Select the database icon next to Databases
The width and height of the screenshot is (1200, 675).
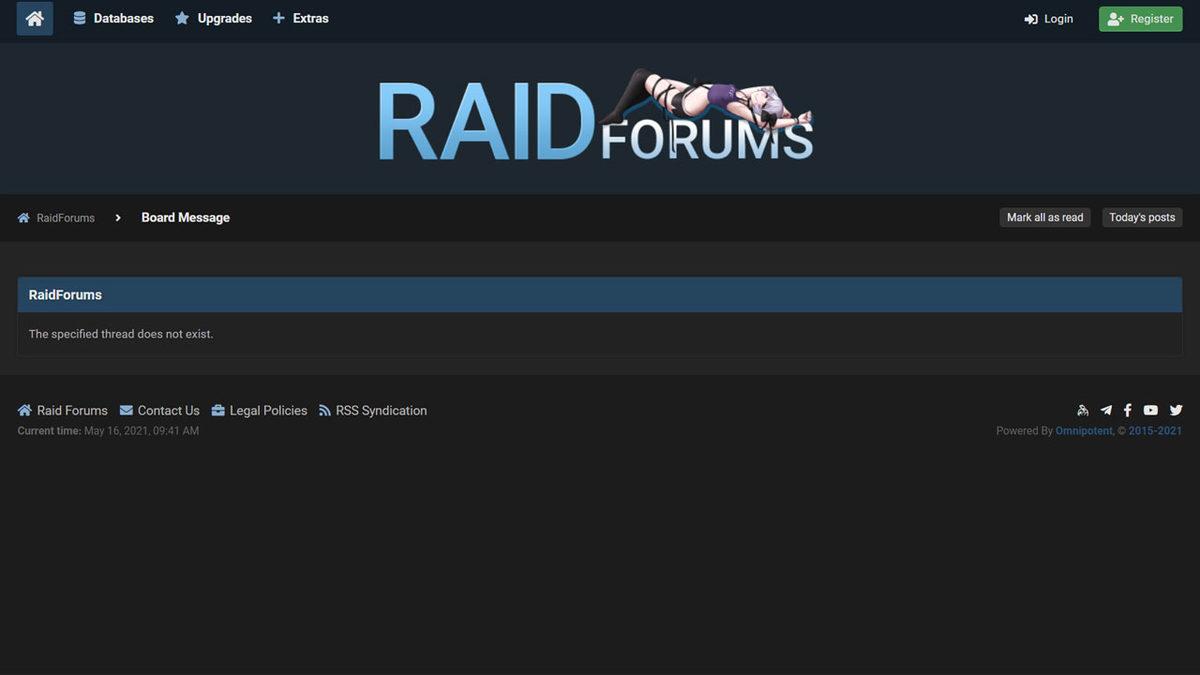point(78,17)
